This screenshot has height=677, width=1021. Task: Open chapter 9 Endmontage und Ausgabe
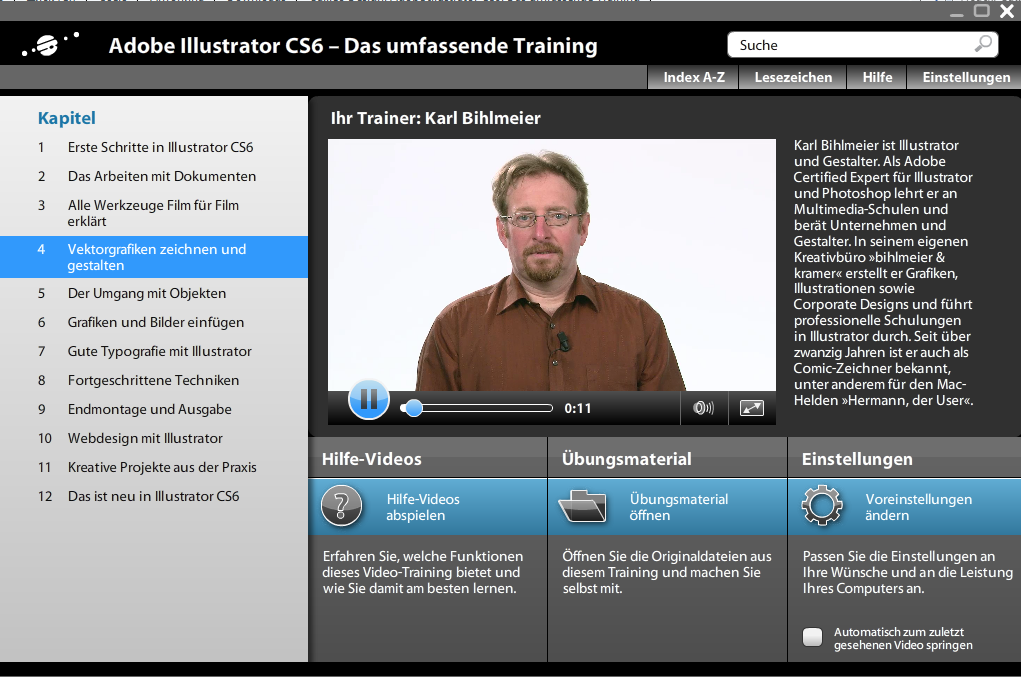pyautogui.click(x=154, y=409)
